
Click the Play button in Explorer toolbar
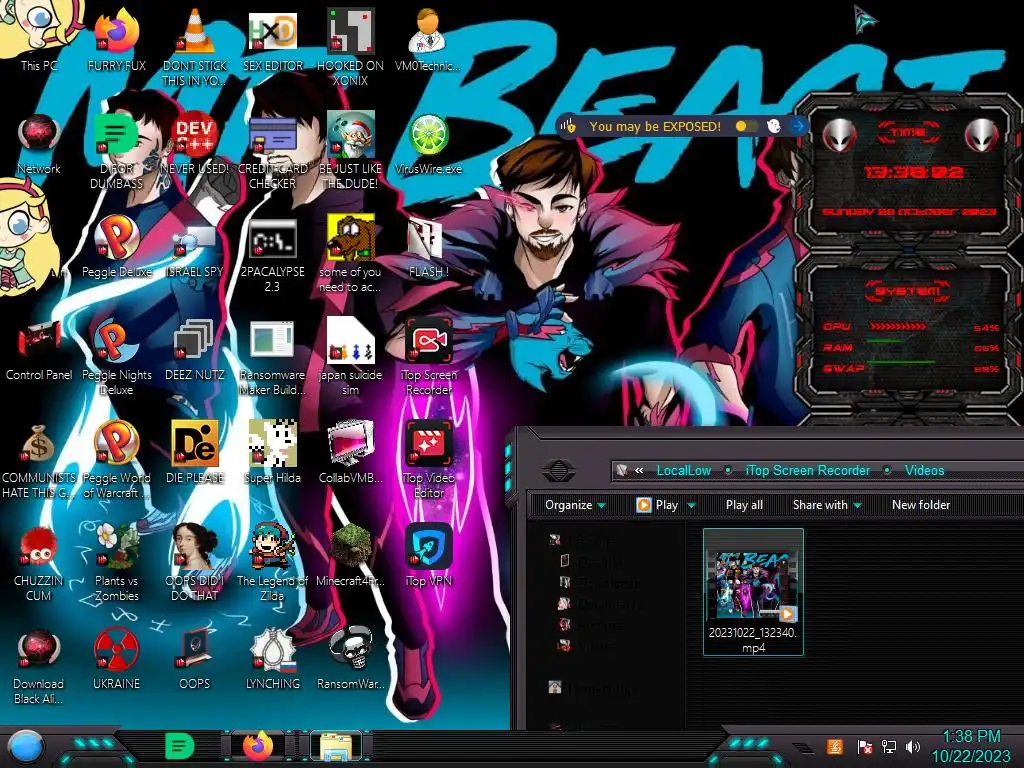coord(658,505)
